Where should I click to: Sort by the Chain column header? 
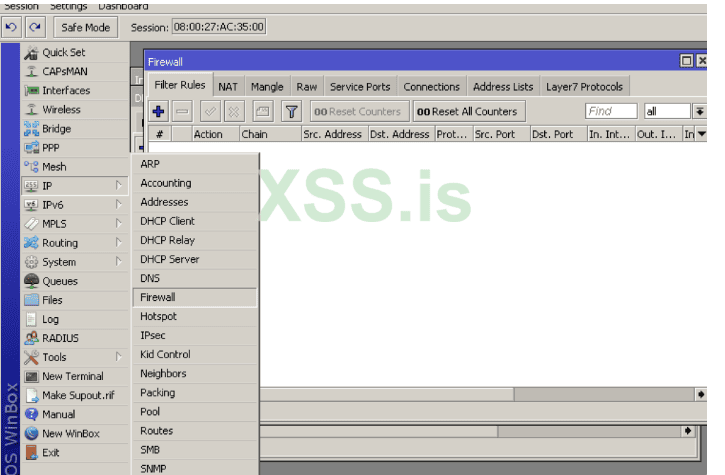pos(270,134)
